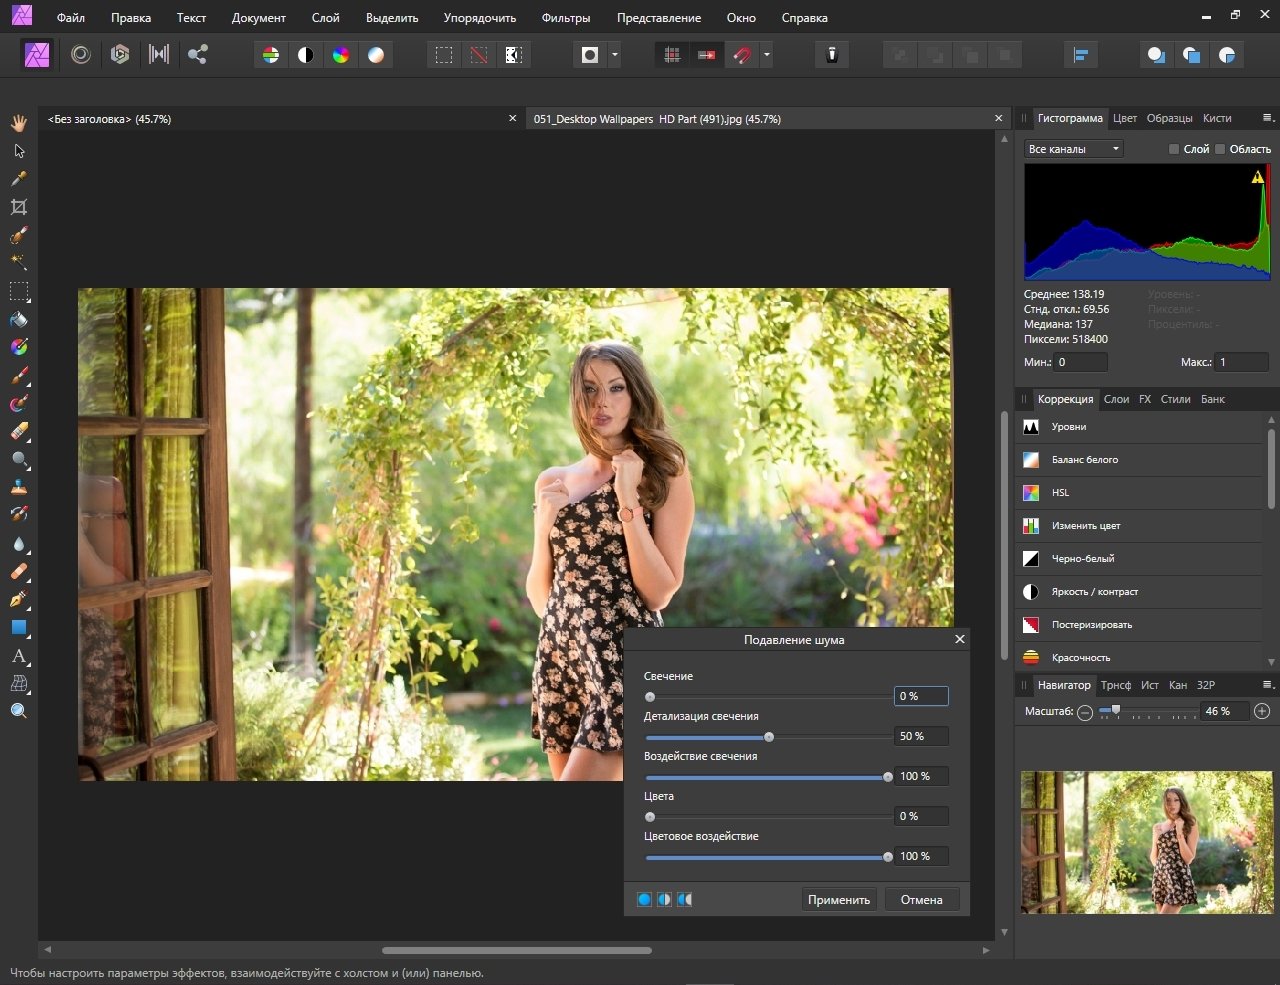Pick the Color Picker eyedropper tool
Screen dimensions: 1280x985
[x=19, y=179]
